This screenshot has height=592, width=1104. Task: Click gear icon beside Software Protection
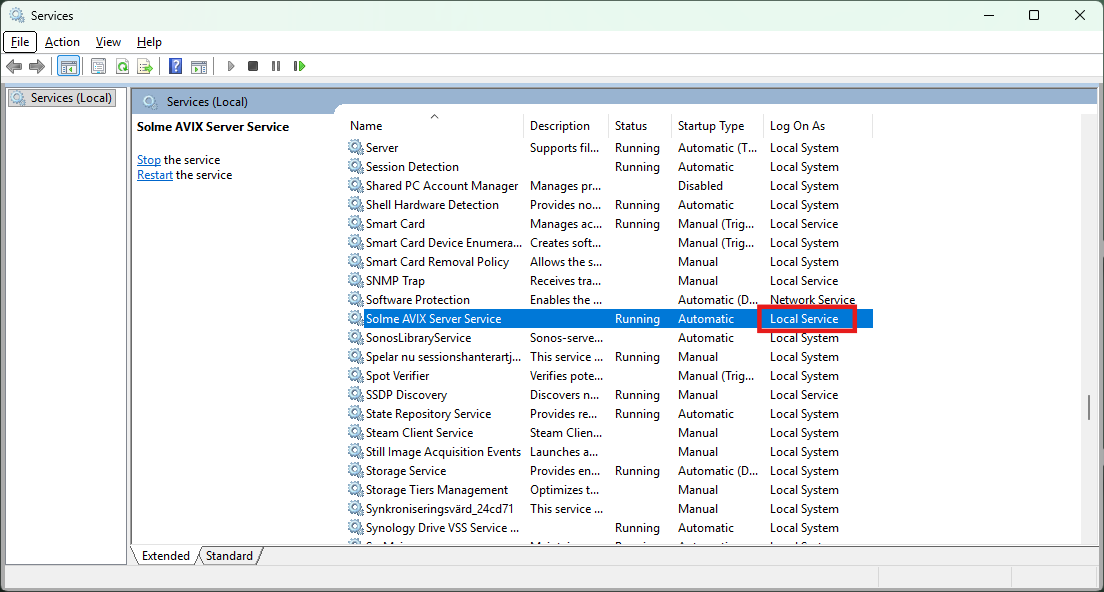356,299
